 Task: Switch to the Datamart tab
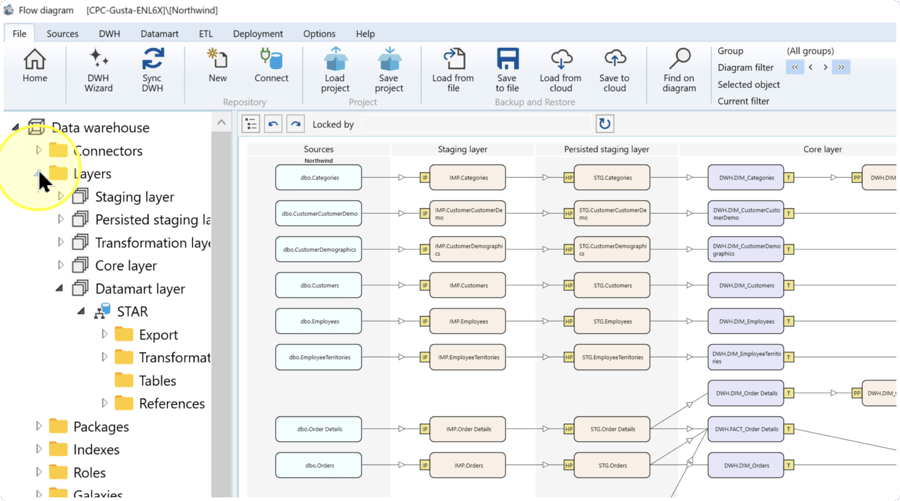pos(160,33)
